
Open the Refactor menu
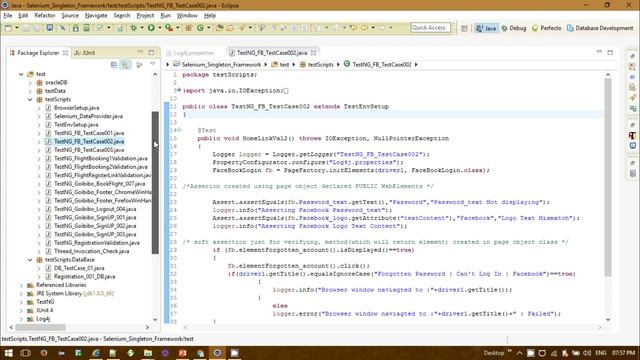44,16
